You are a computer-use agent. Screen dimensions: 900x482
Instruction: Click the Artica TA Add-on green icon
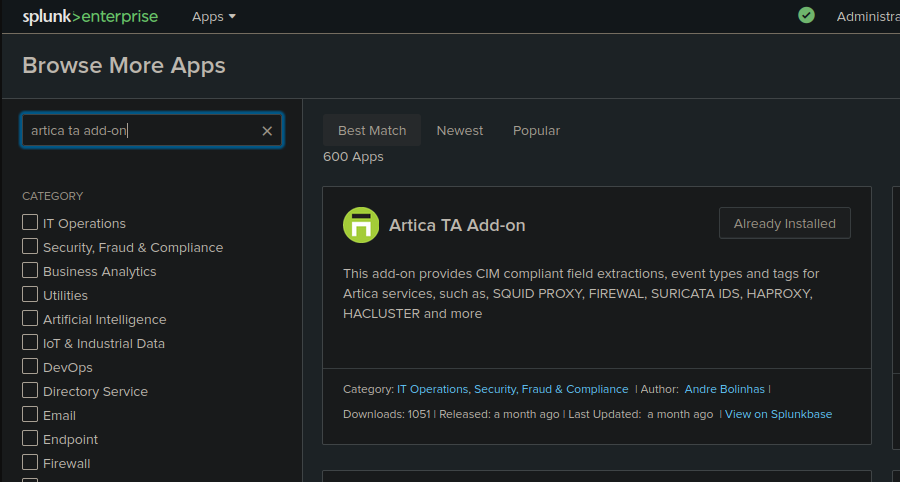361,225
